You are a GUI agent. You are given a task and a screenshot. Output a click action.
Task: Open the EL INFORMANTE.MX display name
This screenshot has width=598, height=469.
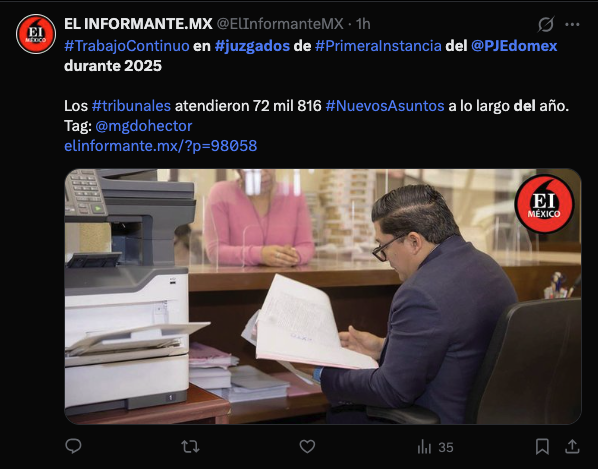[x=138, y=24]
